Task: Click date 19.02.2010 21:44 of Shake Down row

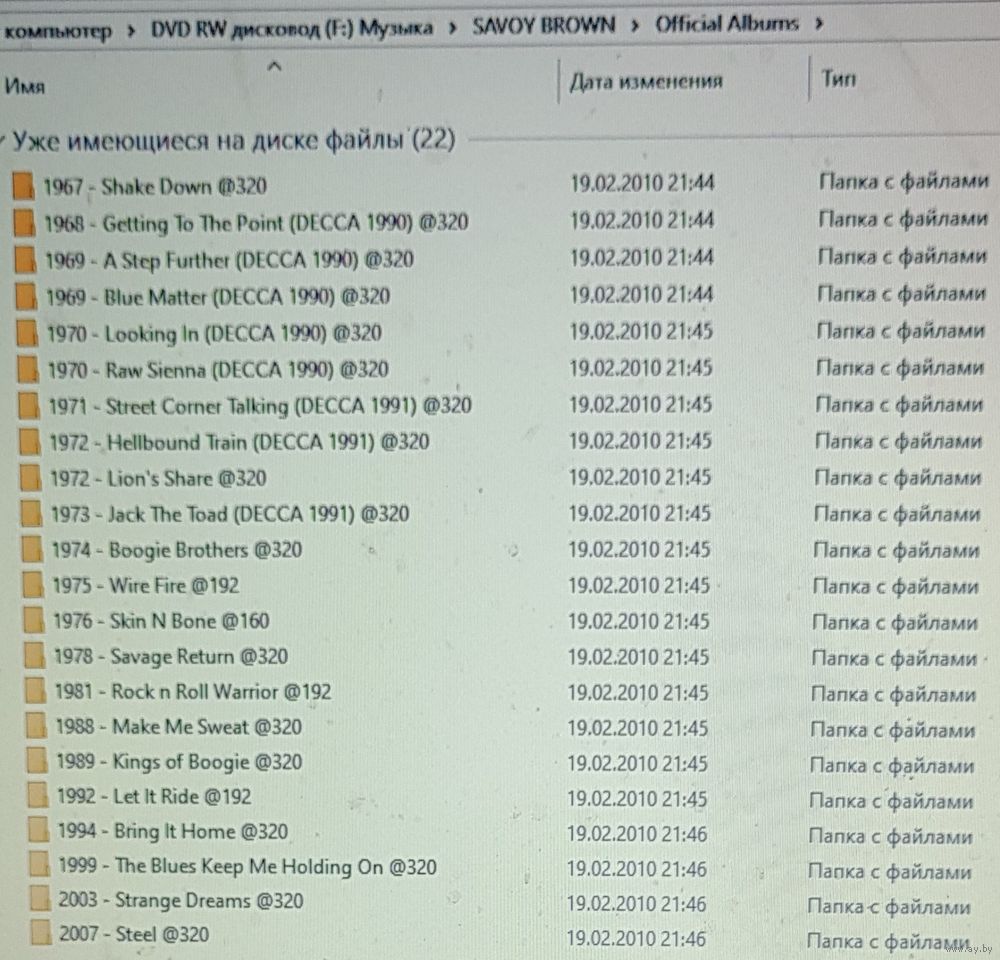Action: (642, 182)
